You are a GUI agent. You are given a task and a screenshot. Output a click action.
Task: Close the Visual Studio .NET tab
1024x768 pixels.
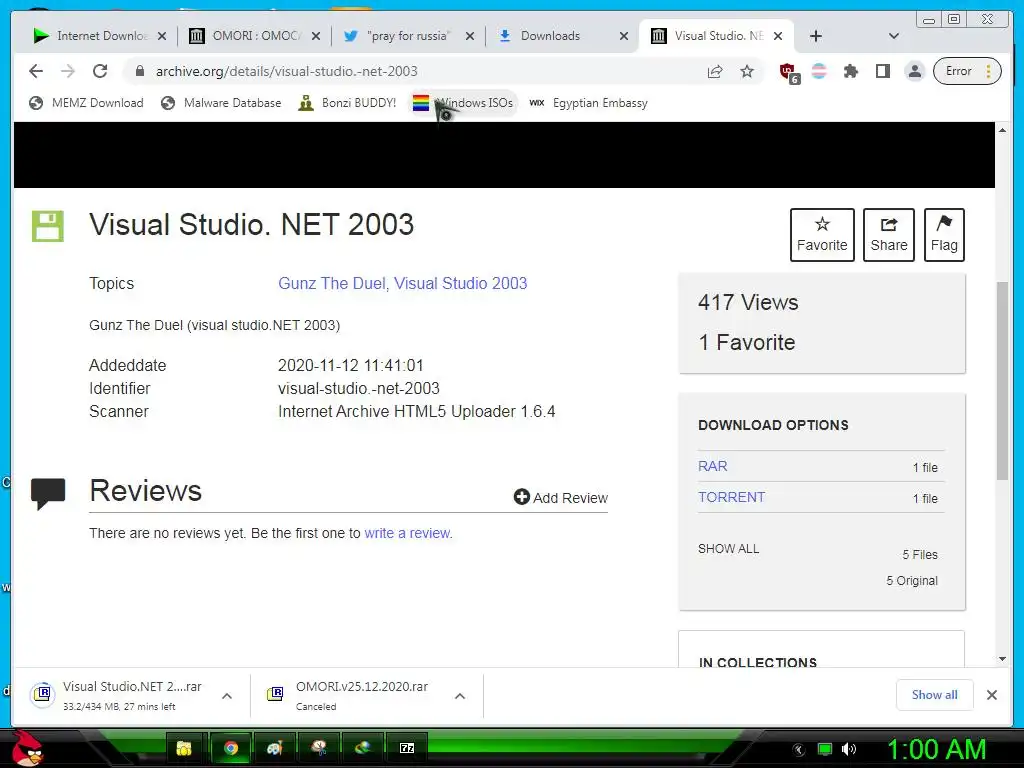778,36
